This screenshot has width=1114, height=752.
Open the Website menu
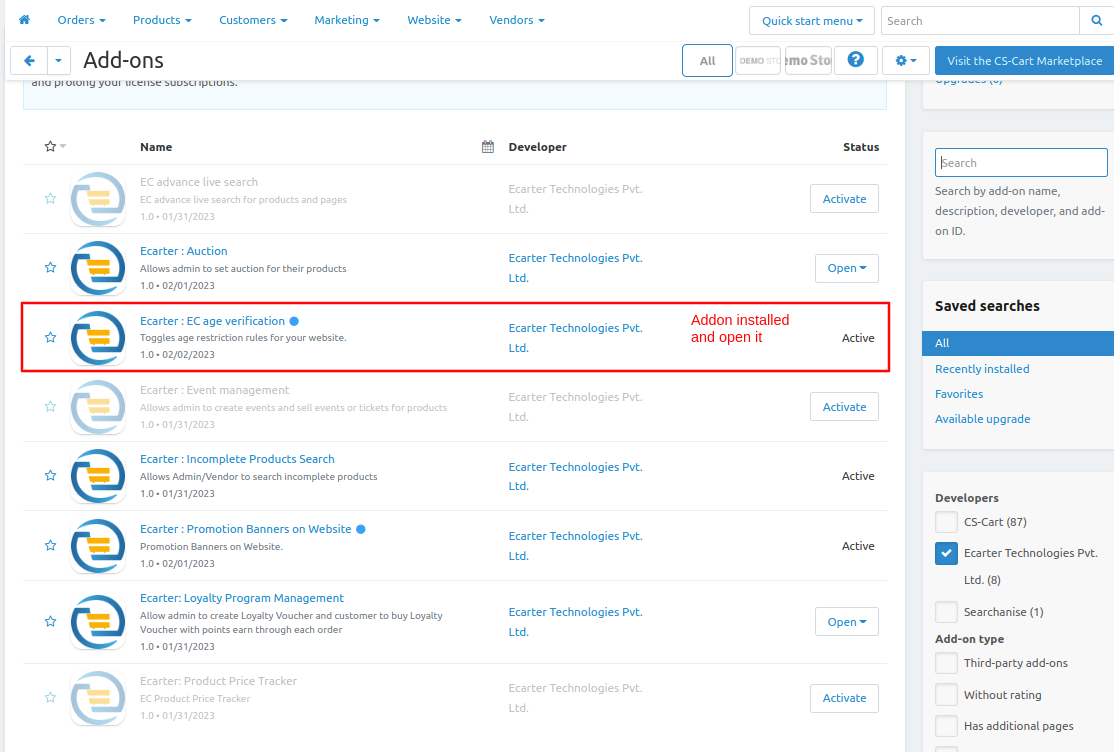[434, 20]
